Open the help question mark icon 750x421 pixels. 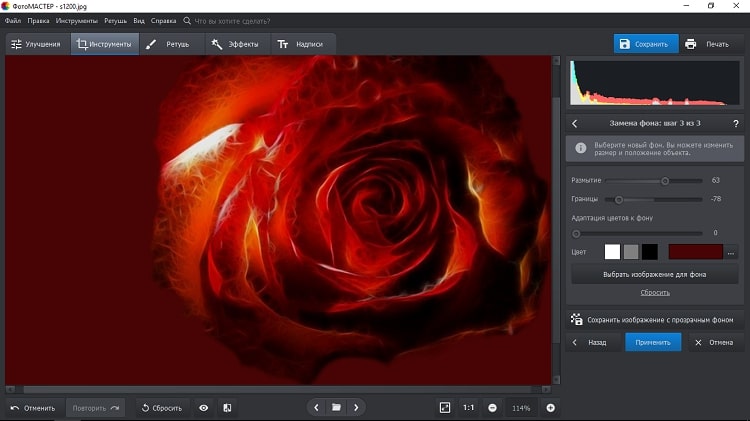735,124
